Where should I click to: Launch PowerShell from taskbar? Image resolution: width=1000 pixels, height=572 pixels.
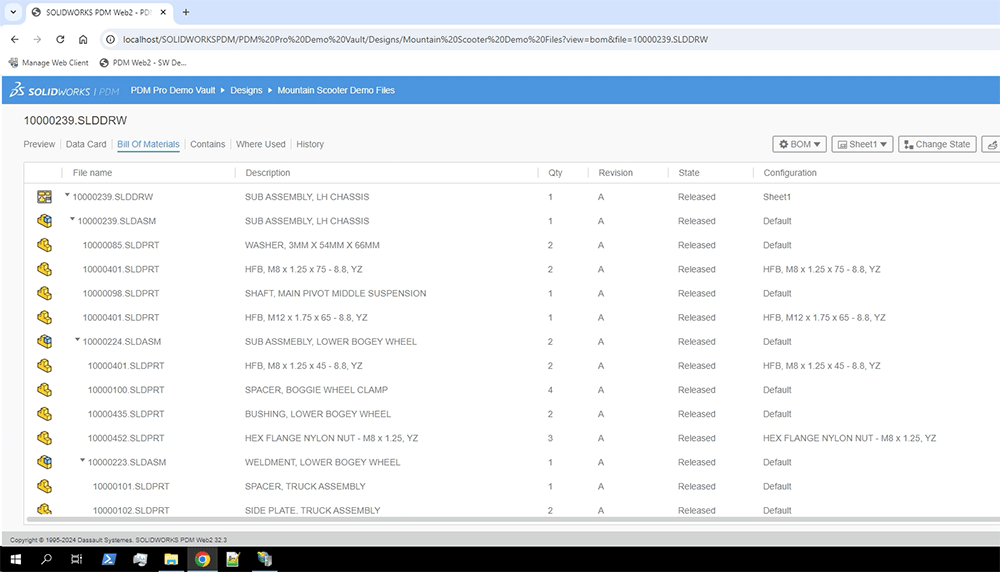pyautogui.click(x=108, y=559)
